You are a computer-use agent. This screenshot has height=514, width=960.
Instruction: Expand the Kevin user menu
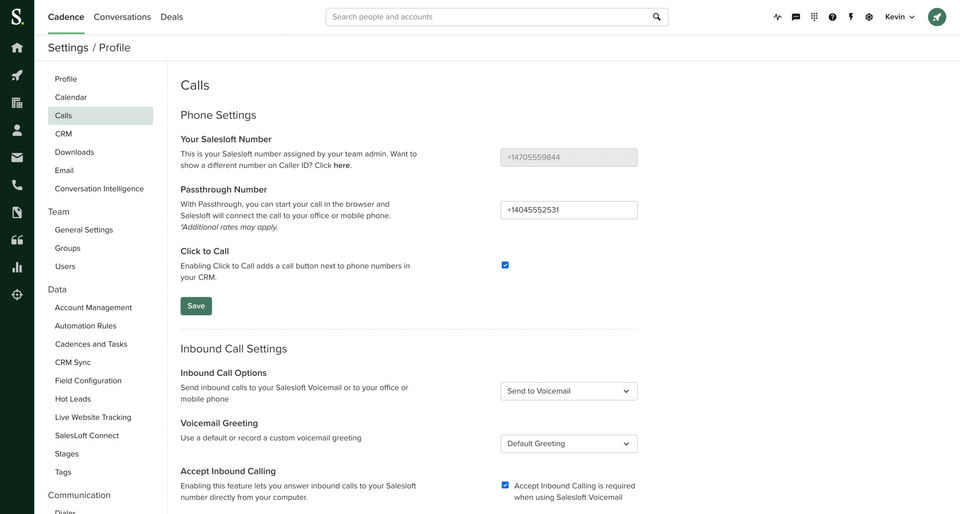[899, 17]
